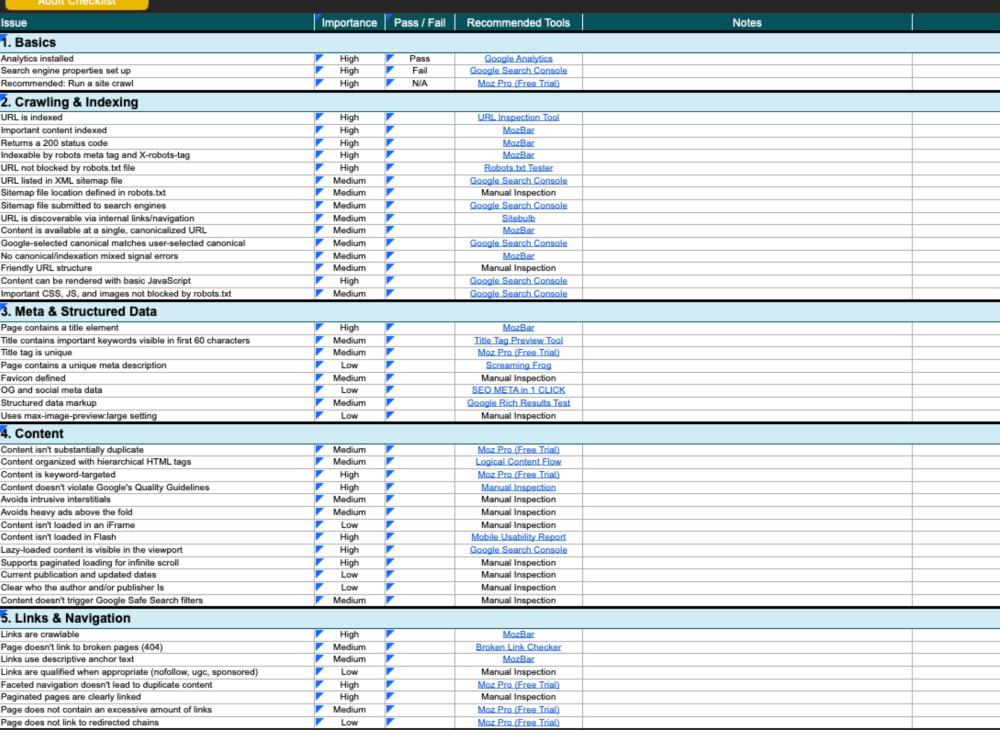Image resolution: width=1000 pixels, height=750 pixels.
Task: Open MozBar link for Page contains a title element
Action: pyautogui.click(x=518, y=328)
